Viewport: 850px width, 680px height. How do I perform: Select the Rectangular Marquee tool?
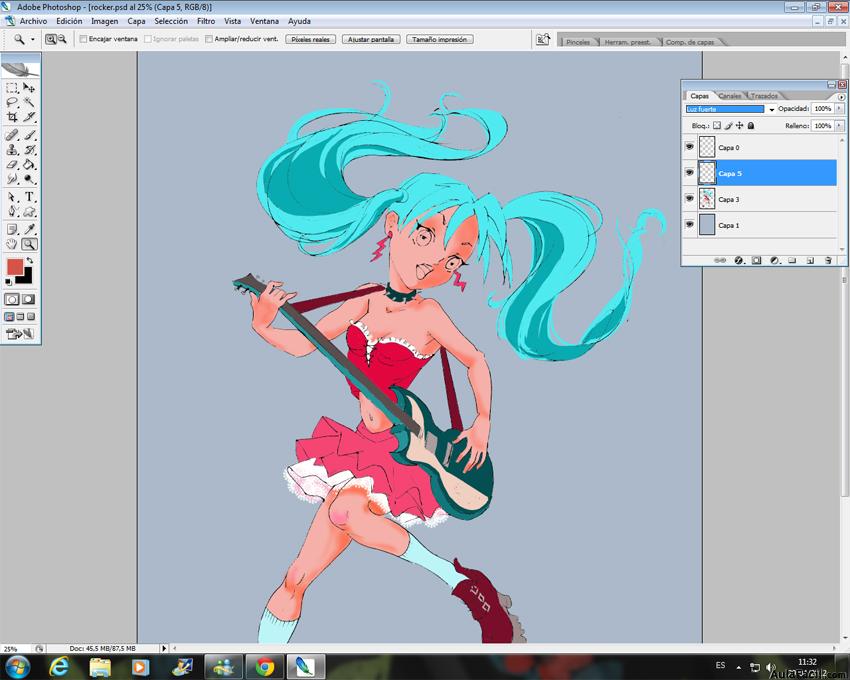(12, 88)
